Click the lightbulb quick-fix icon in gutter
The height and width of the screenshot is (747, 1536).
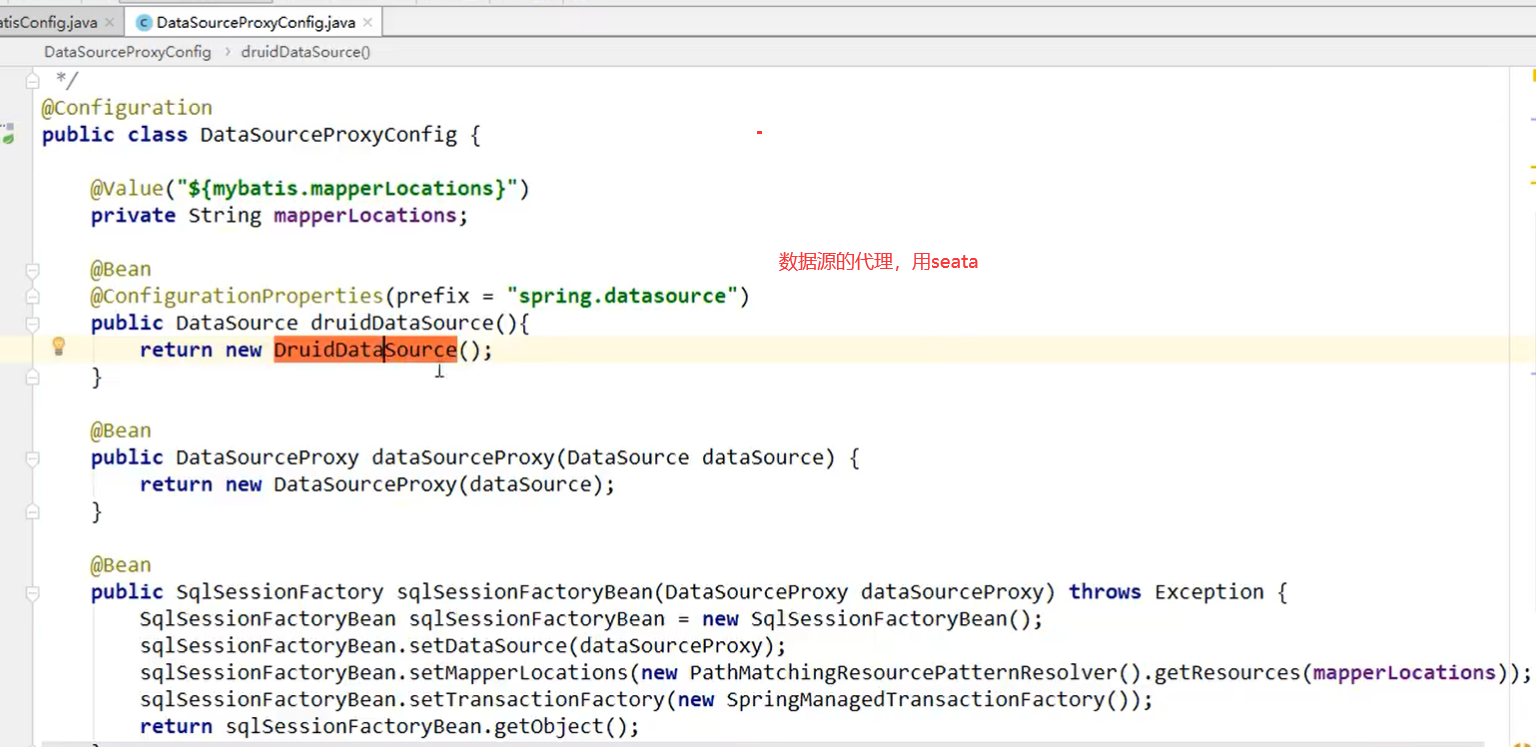click(58, 347)
